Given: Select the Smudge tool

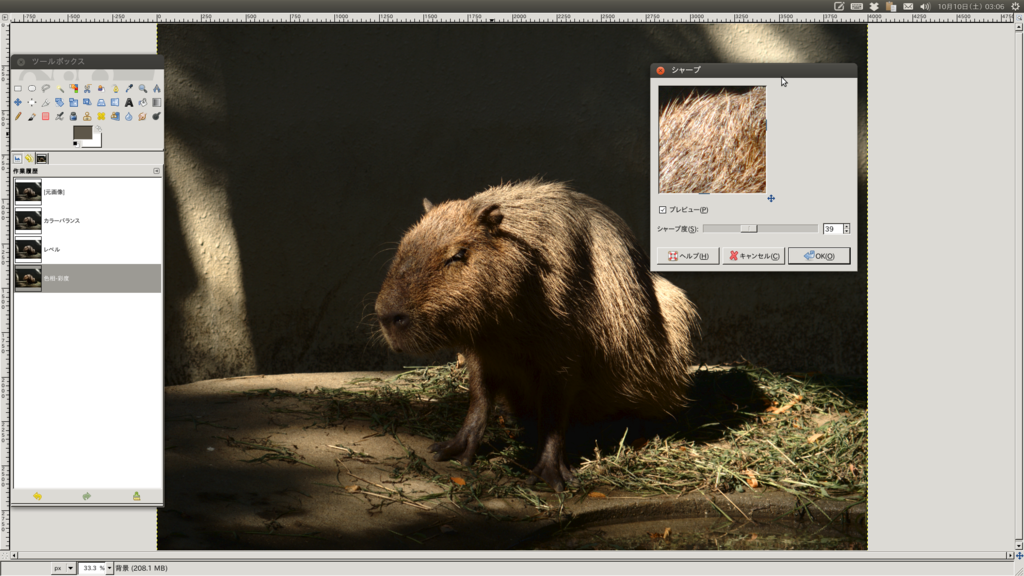Looking at the screenshot, I should (142, 116).
